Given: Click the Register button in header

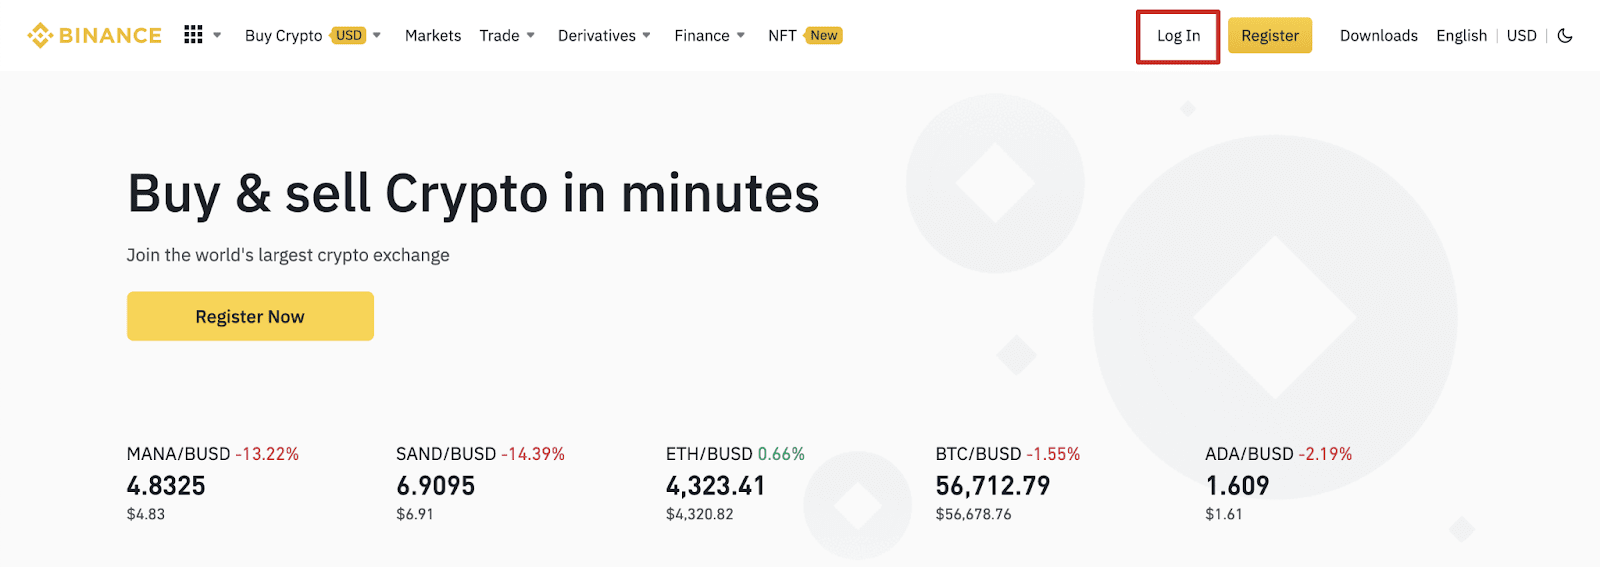Looking at the screenshot, I should 1270,36.
